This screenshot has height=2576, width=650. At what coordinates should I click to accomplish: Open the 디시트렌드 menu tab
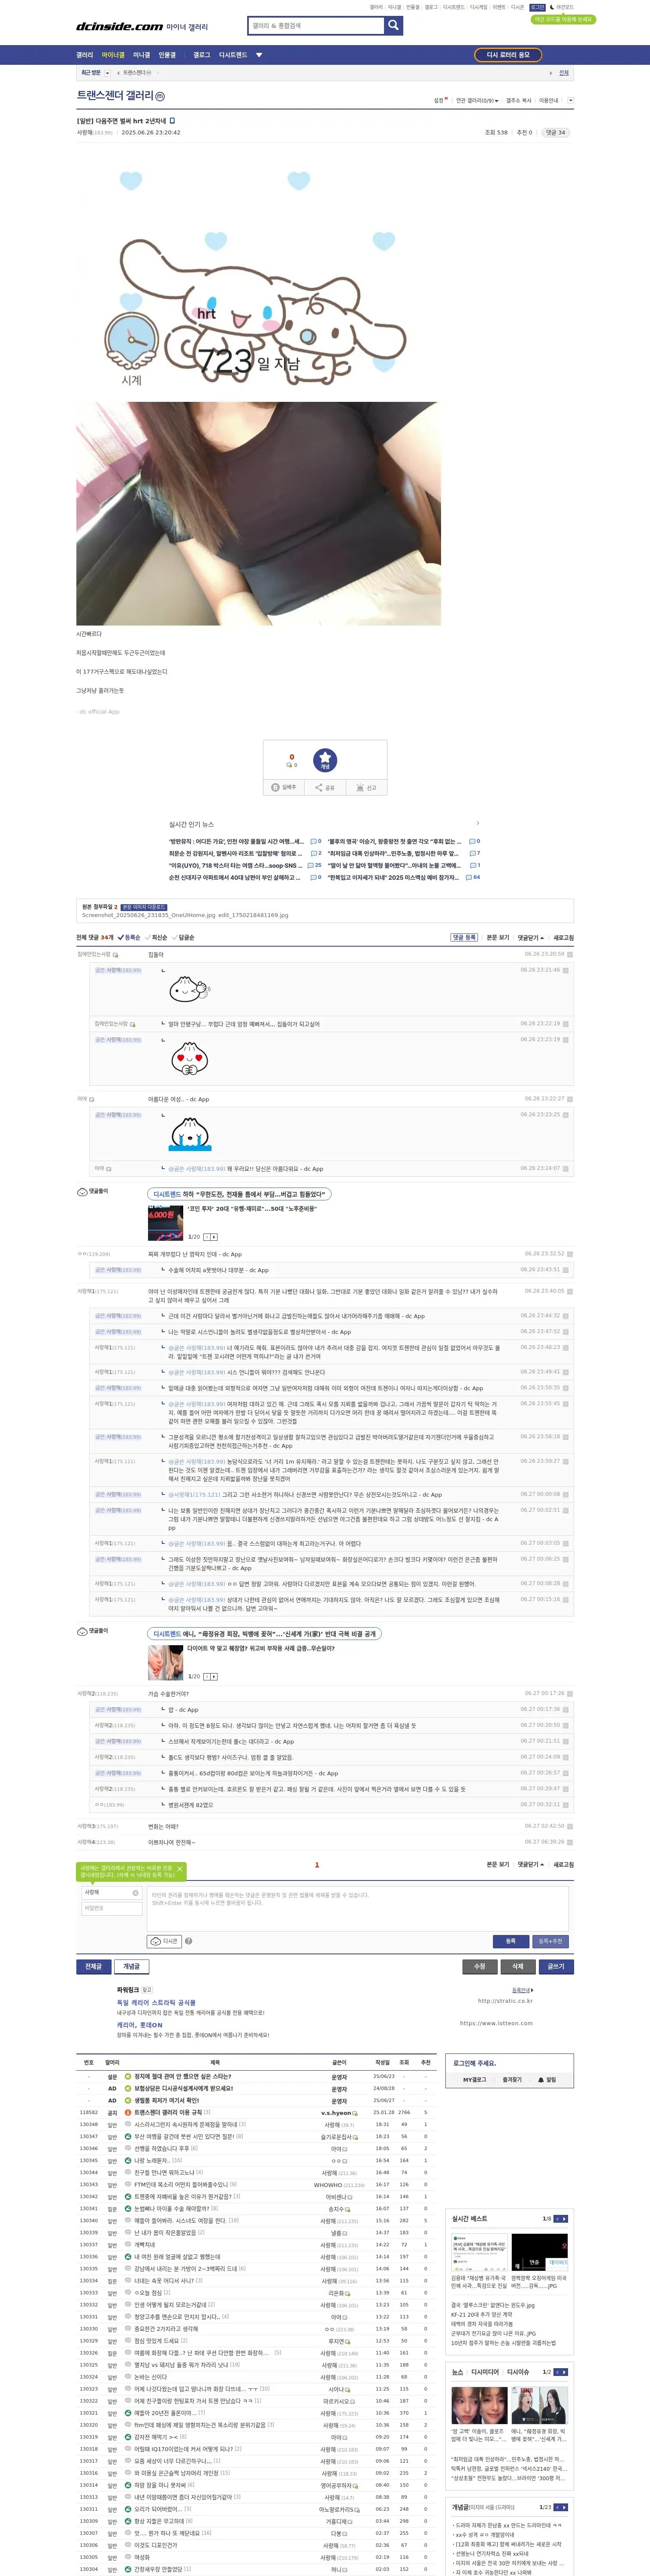pyautogui.click(x=233, y=55)
